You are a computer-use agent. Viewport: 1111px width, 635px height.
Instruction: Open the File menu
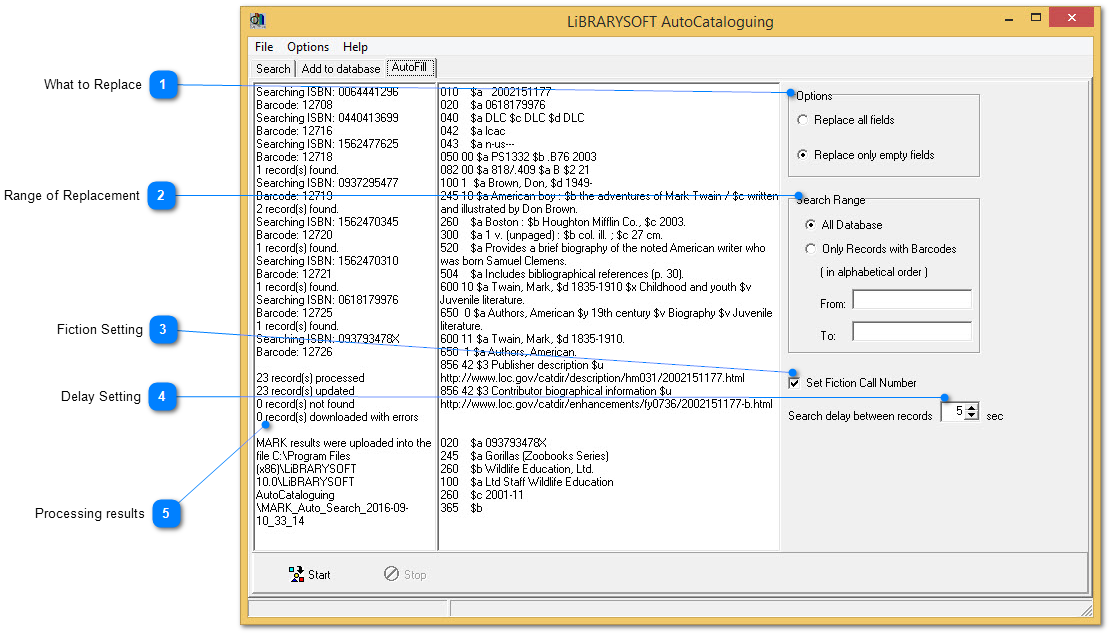264,47
